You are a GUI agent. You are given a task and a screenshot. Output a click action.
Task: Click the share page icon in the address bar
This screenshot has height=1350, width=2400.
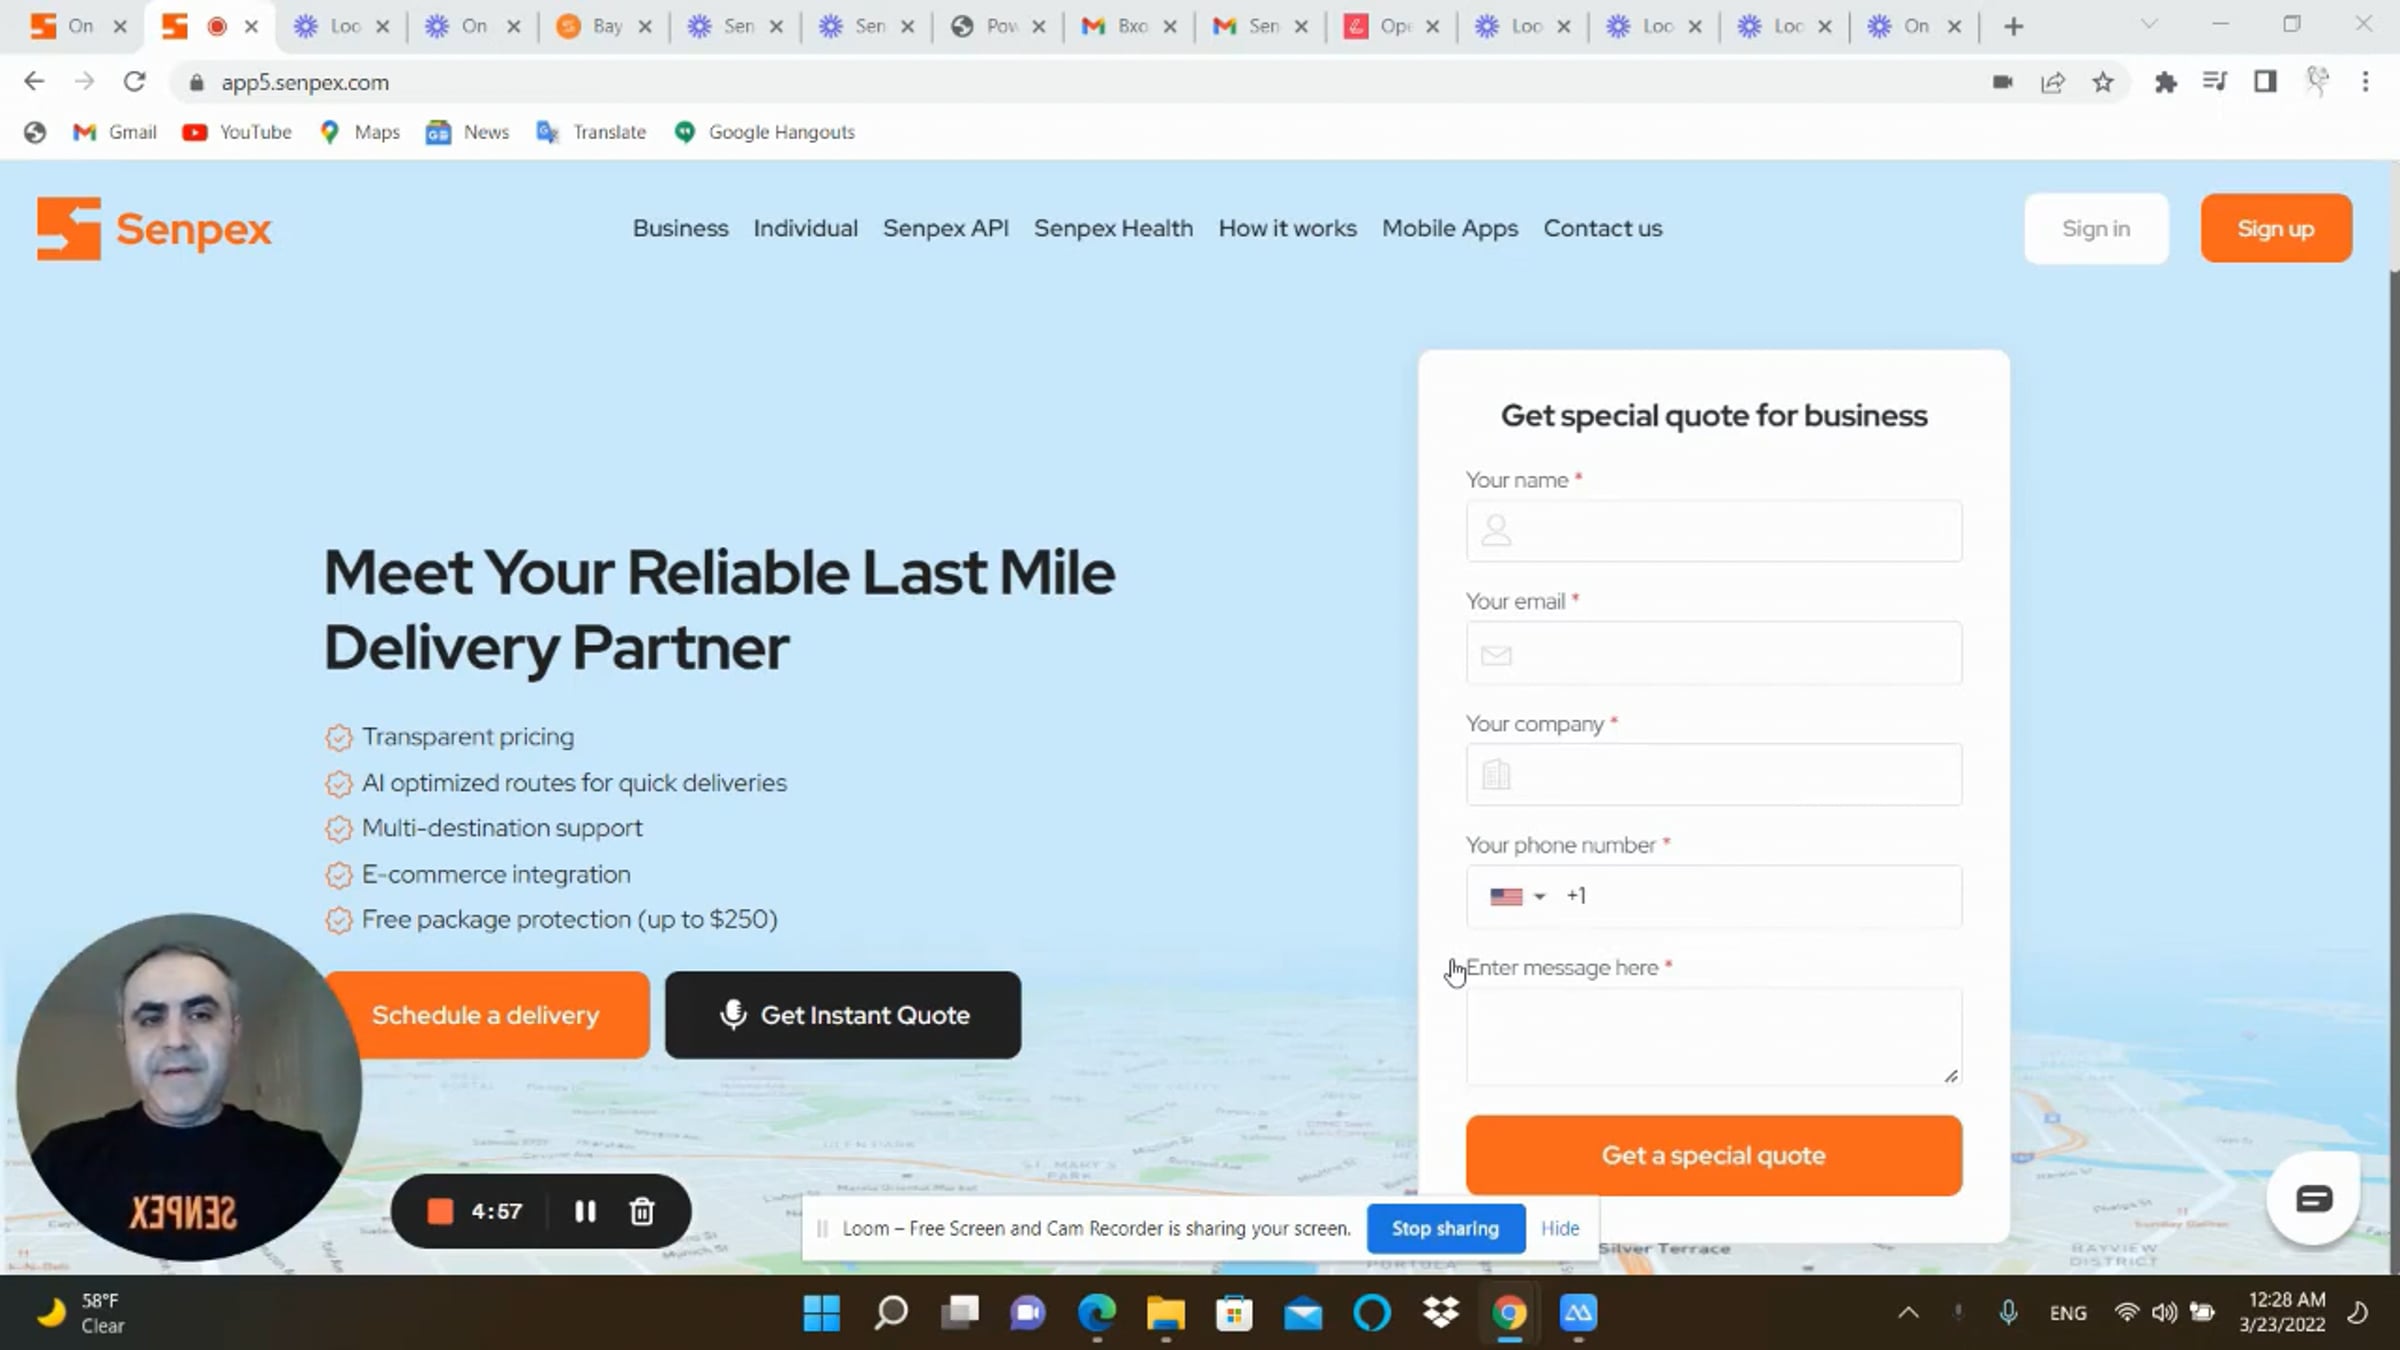2053,82
